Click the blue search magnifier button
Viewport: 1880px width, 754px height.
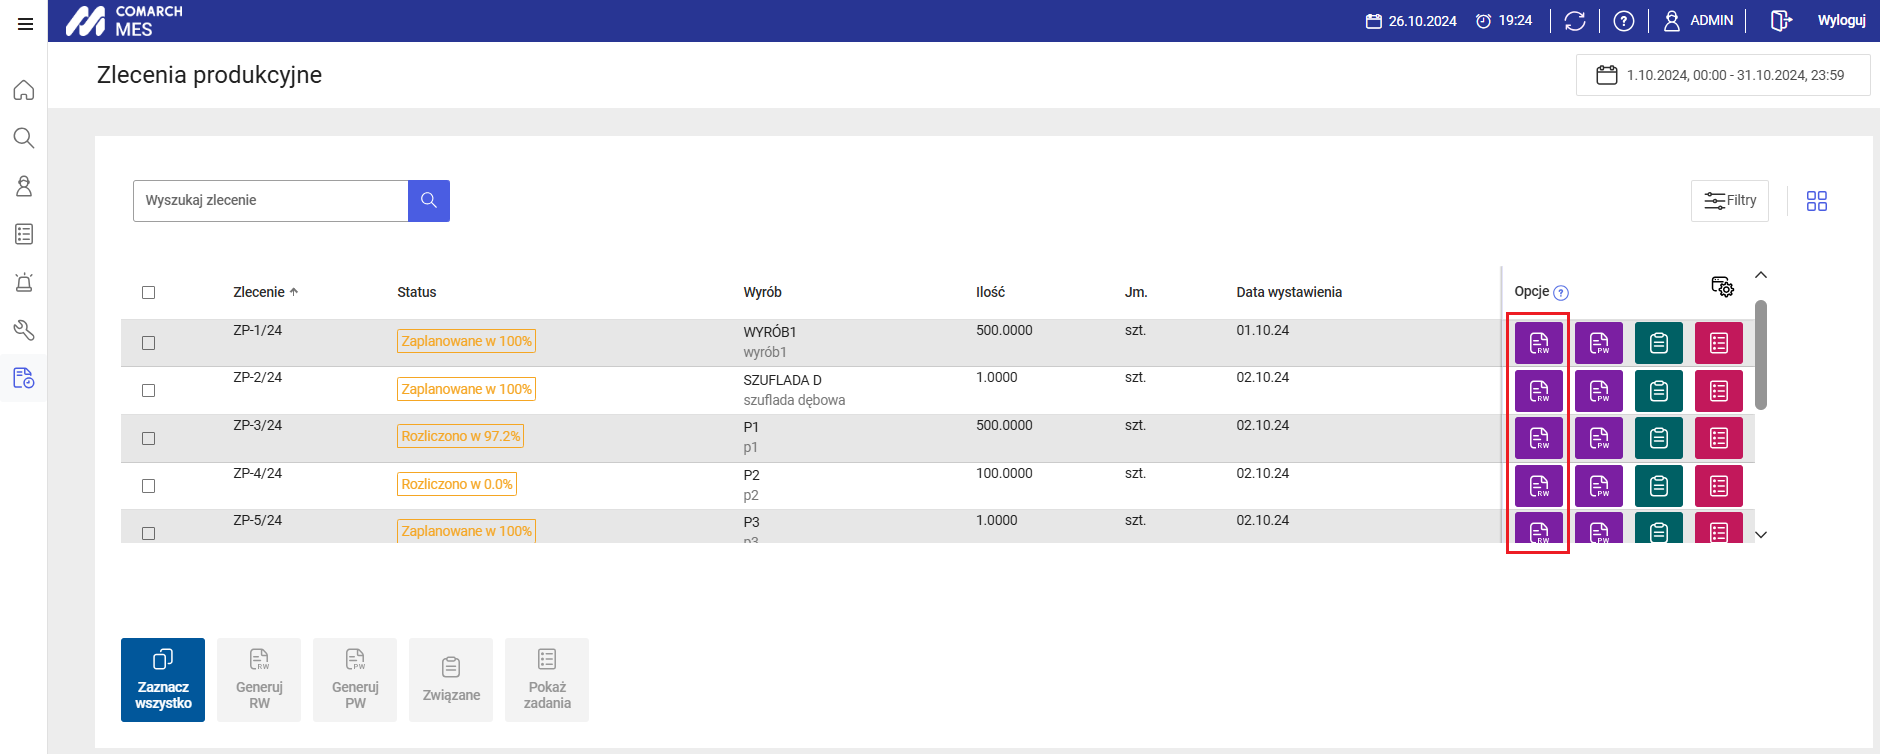tap(429, 201)
